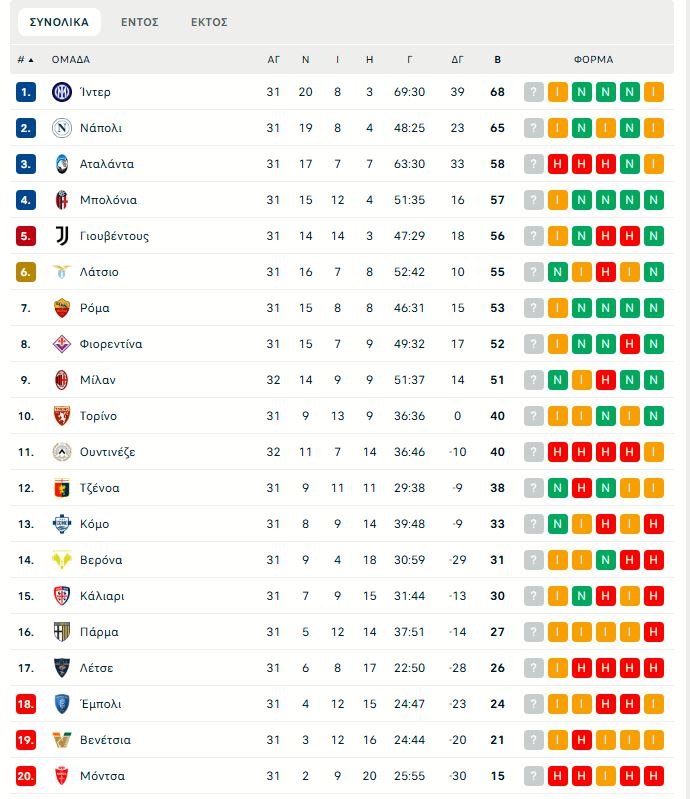690x799 pixels.
Task: Click the Parma club crest icon
Action: (x=62, y=632)
